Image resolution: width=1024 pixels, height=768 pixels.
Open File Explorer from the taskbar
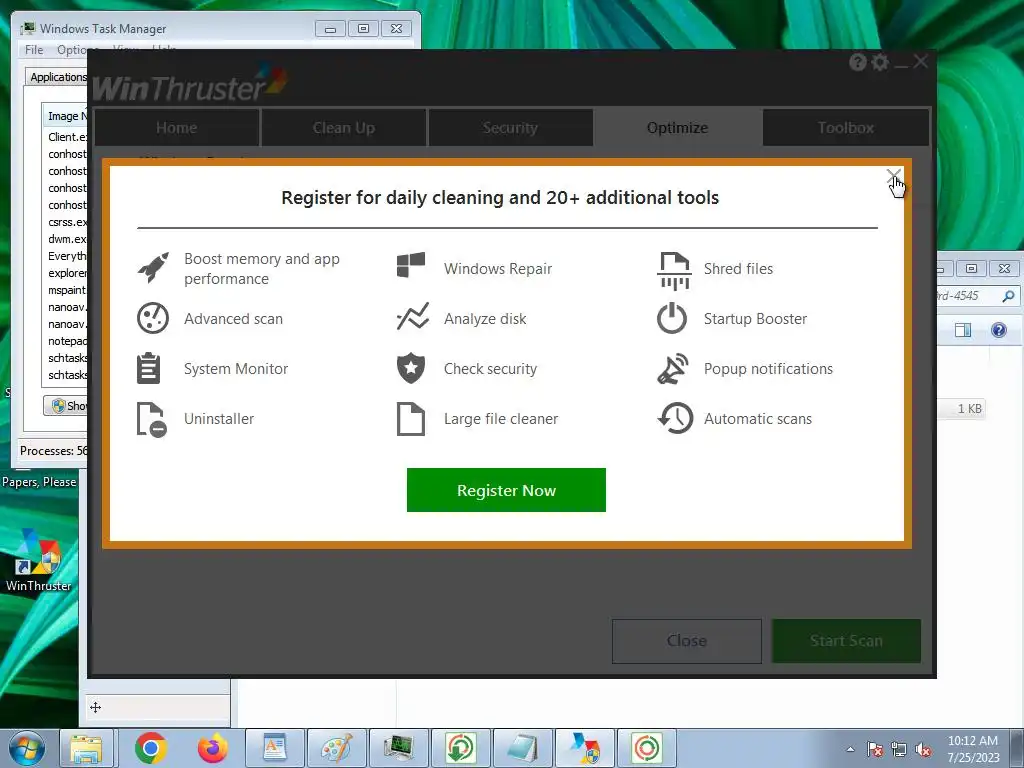coord(87,748)
